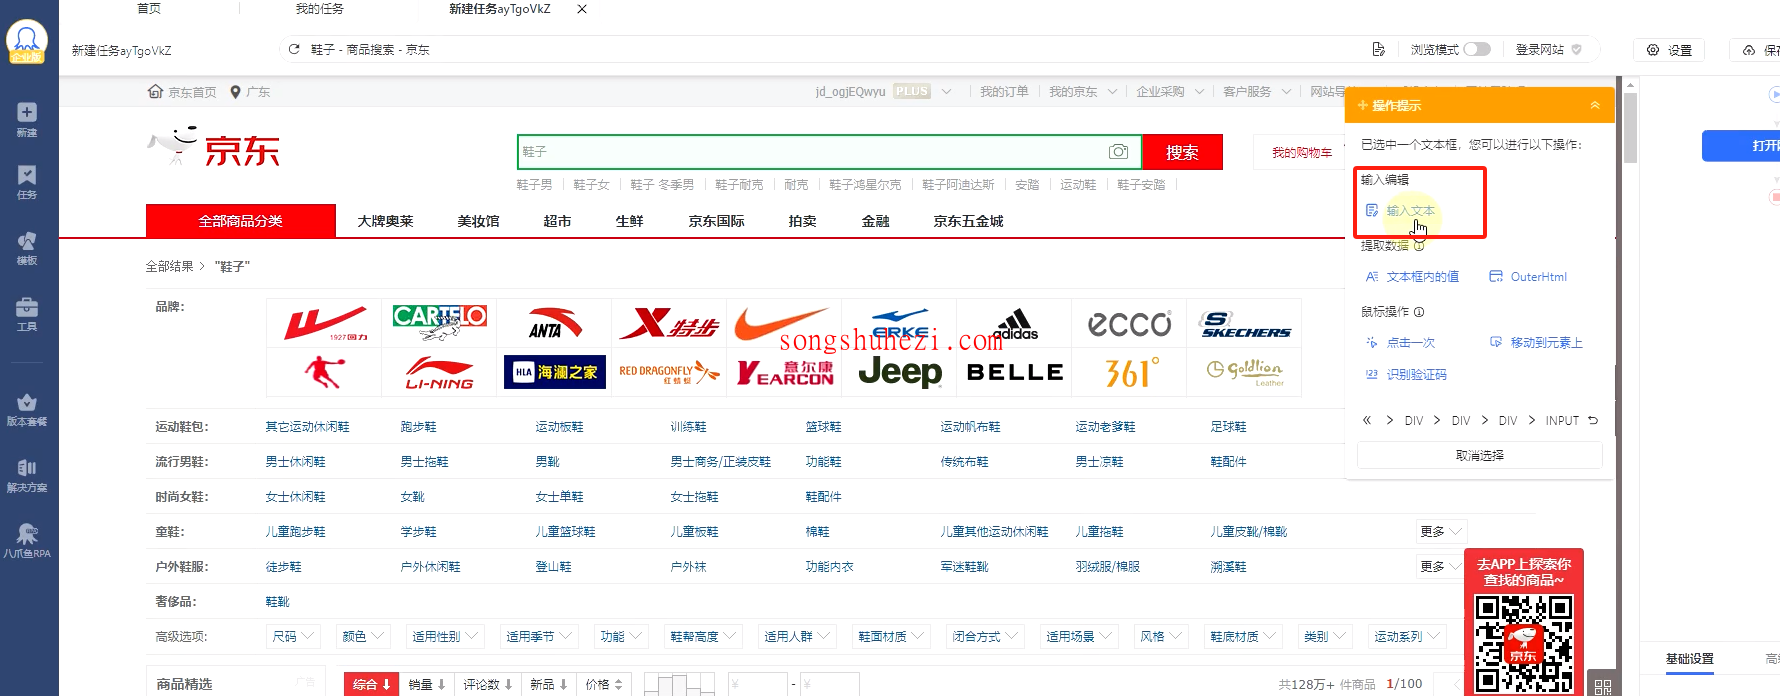This screenshot has width=1780, height=696.
Task: Click the undo arrow after INPUT
Action: tap(1593, 421)
